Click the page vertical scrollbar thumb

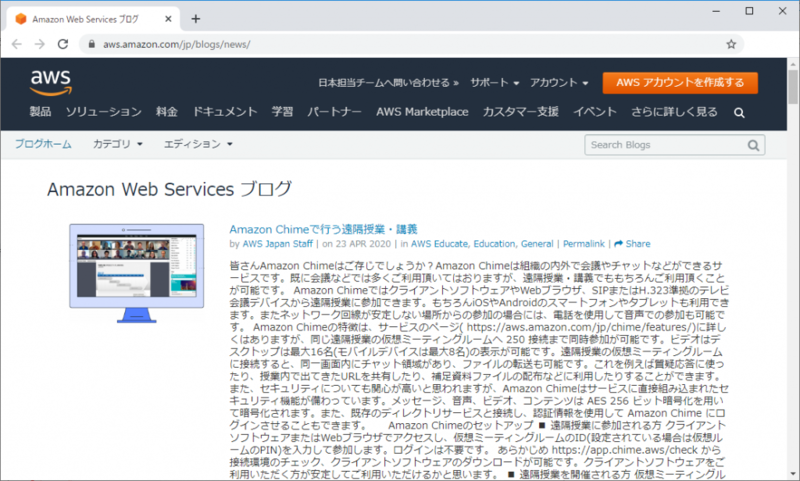click(x=793, y=87)
